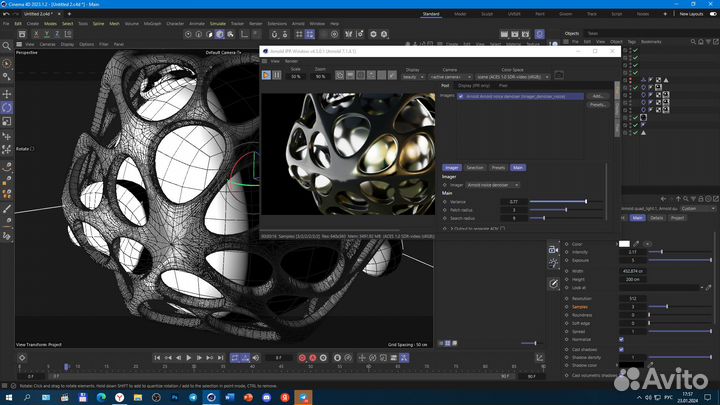Toggle the Intensity keyframe diamond
The height and width of the screenshot is (405, 720).
[567, 252]
